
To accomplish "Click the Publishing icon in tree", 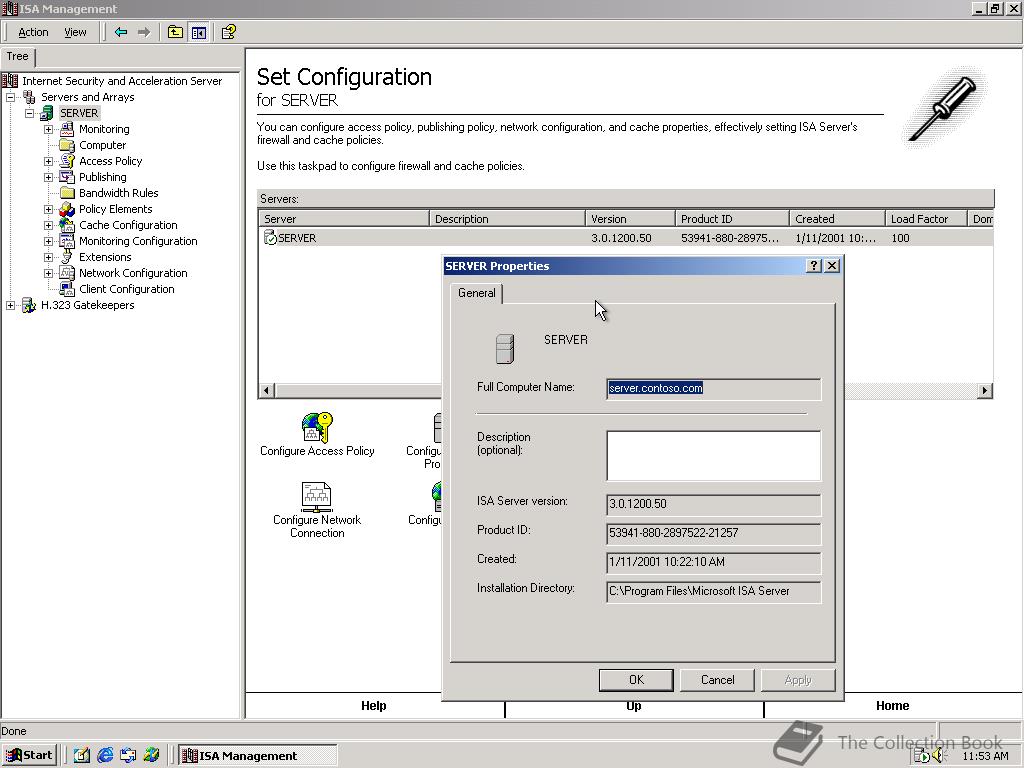I will click(x=67, y=177).
